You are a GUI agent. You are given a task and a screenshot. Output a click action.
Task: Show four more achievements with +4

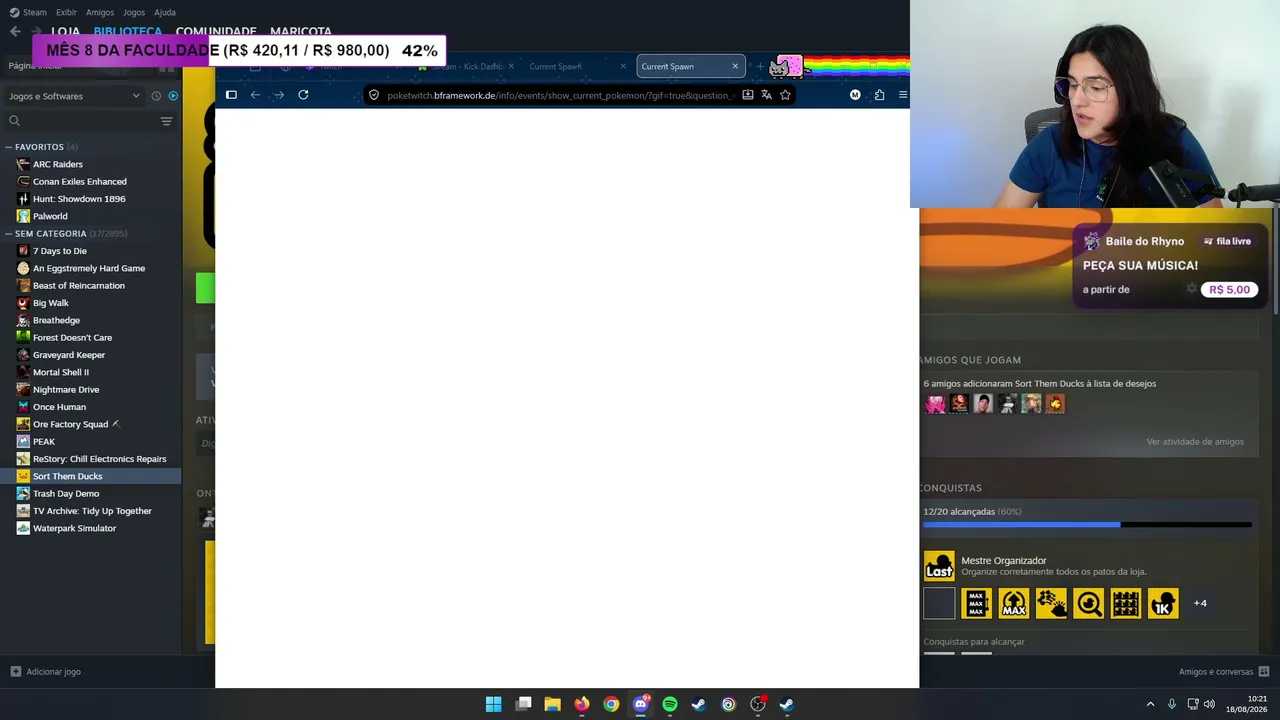(x=1200, y=603)
